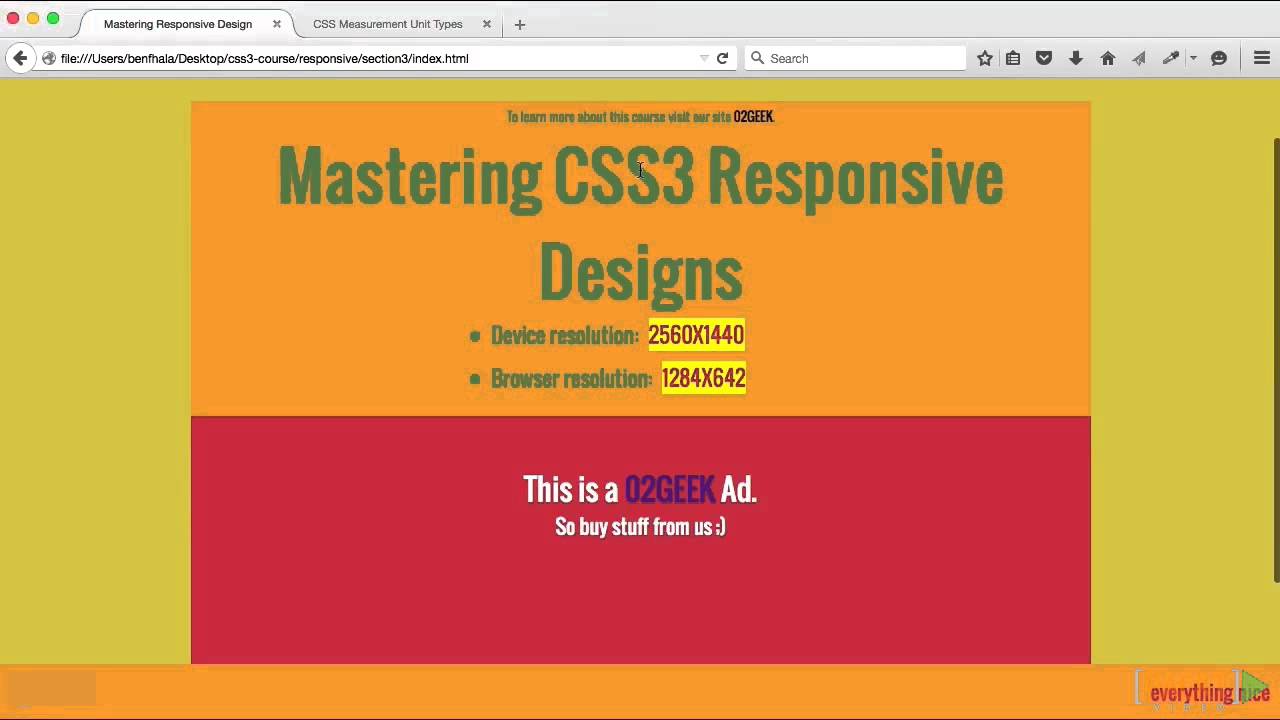Click the magnifier in the search box
The height and width of the screenshot is (720, 1280).
757,58
